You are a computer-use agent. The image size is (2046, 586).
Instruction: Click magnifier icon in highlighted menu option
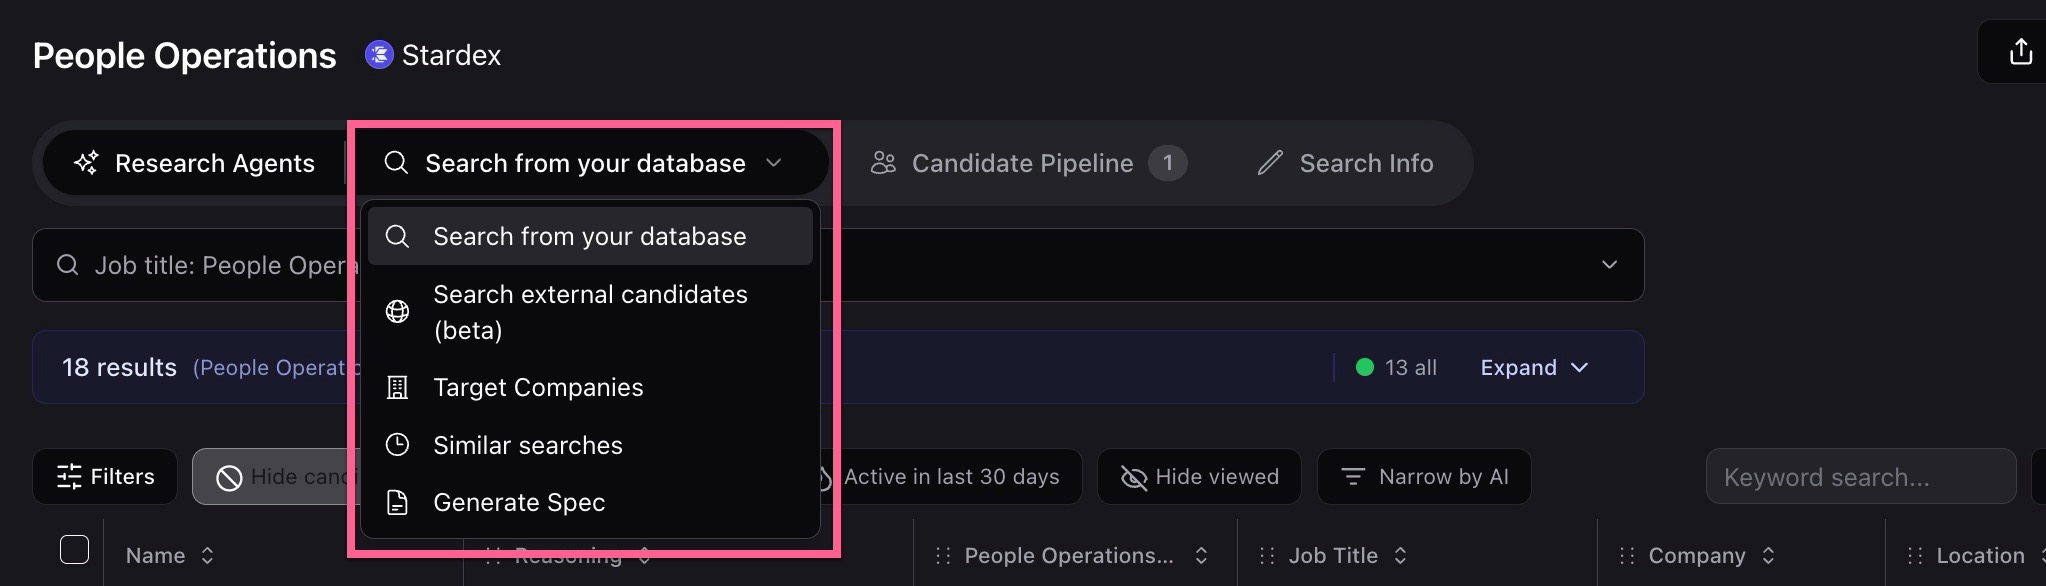[397, 236]
